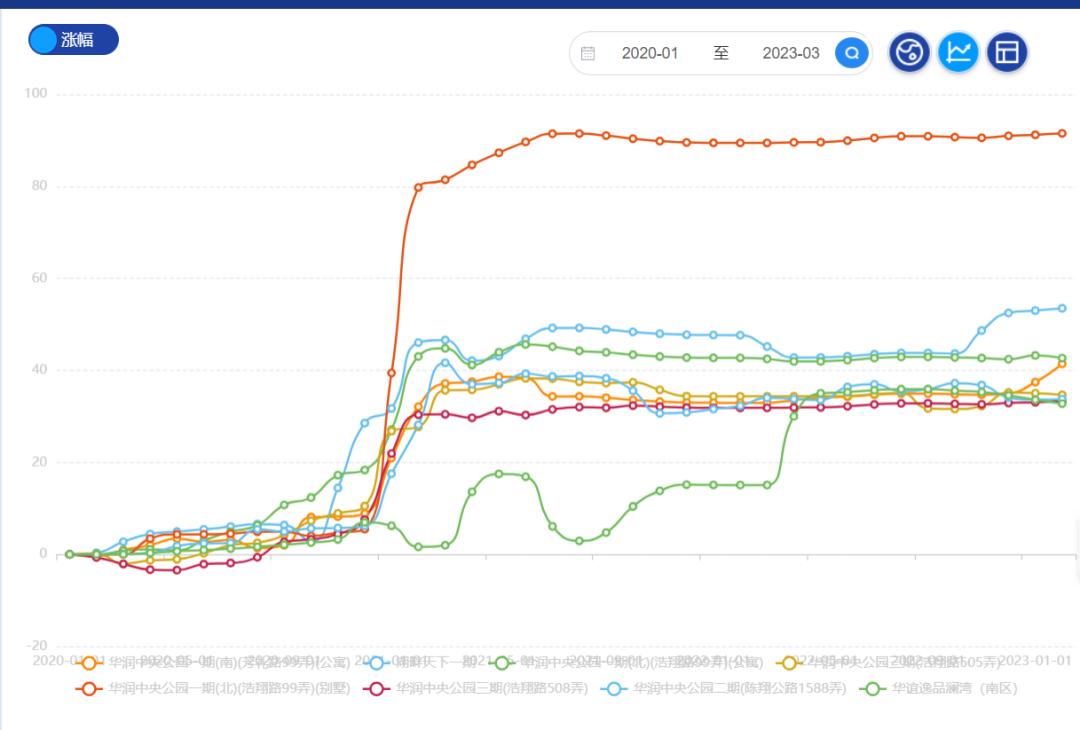Open the table layout view icon

click(x=1007, y=52)
